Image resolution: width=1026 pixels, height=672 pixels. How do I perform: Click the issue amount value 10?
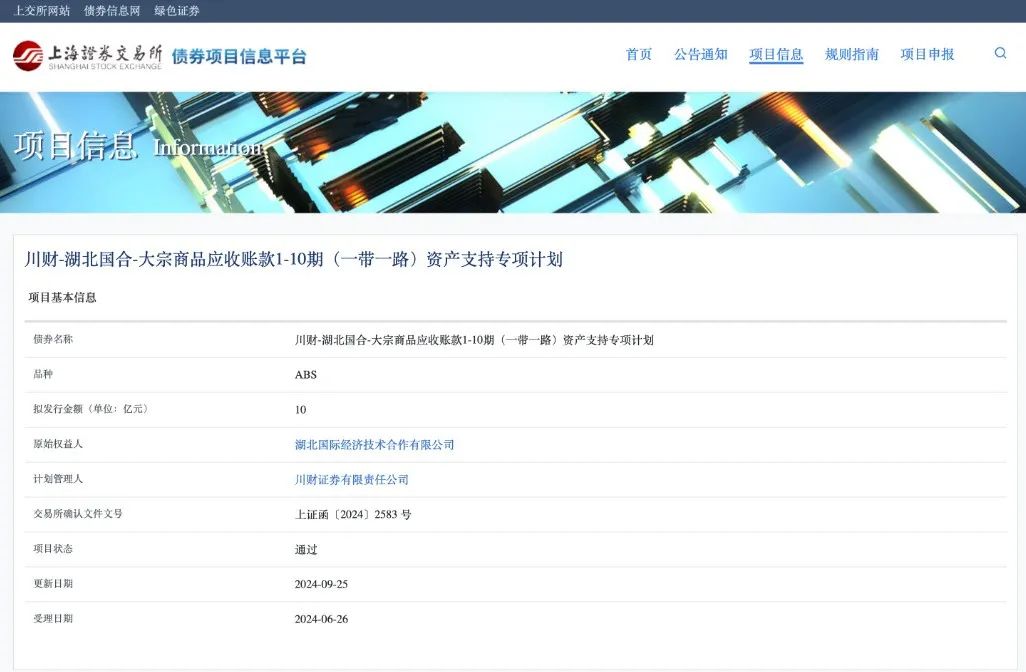click(x=300, y=410)
